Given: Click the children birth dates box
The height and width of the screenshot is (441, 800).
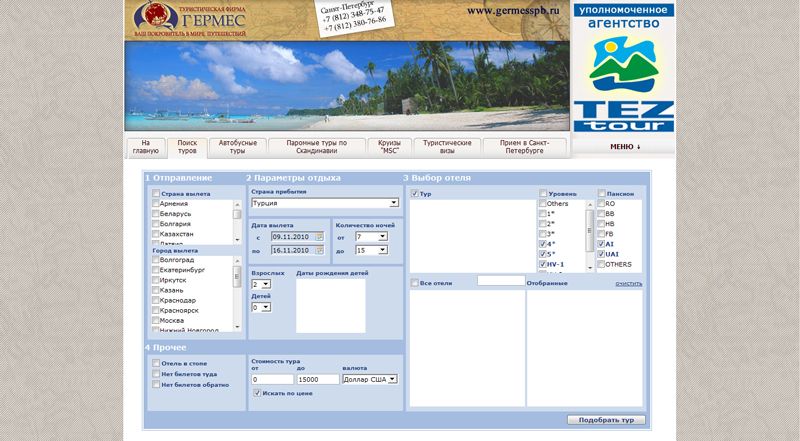Looking at the screenshot, I should [331, 306].
